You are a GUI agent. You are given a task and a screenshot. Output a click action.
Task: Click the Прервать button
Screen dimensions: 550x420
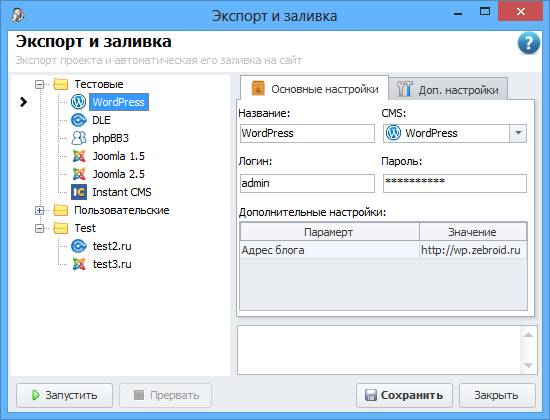pos(166,395)
